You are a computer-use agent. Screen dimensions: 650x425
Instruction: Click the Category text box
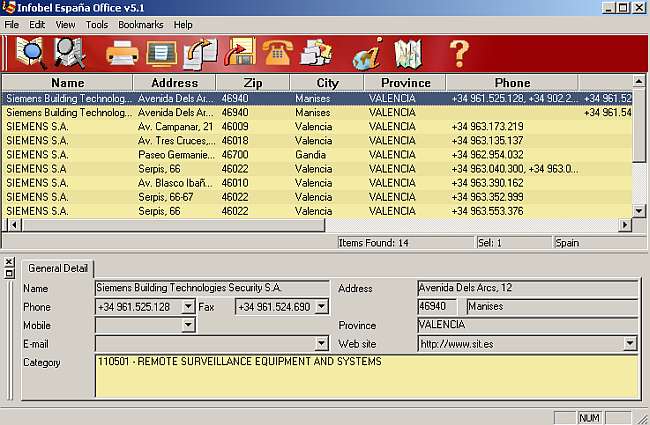click(366, 376)
